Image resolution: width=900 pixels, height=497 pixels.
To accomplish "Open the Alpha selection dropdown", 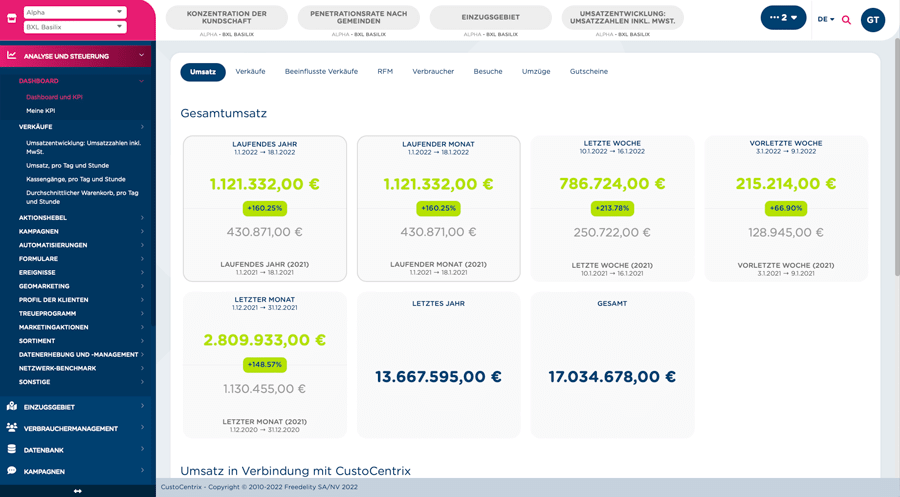I will [x=75, y=12].
